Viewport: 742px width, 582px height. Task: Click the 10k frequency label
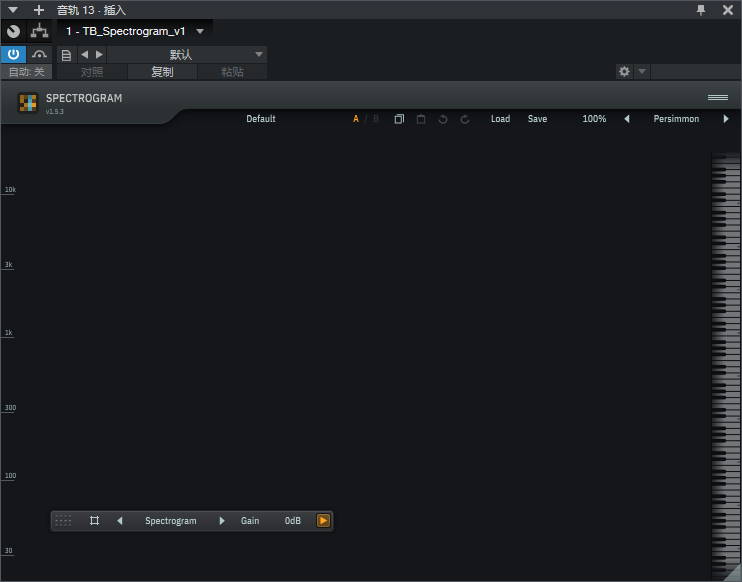[x=10, y=190]
